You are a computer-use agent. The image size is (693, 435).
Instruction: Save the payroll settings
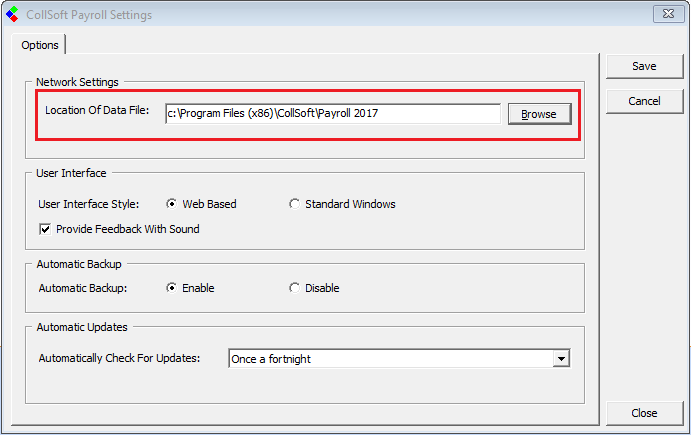click(644, 66)
